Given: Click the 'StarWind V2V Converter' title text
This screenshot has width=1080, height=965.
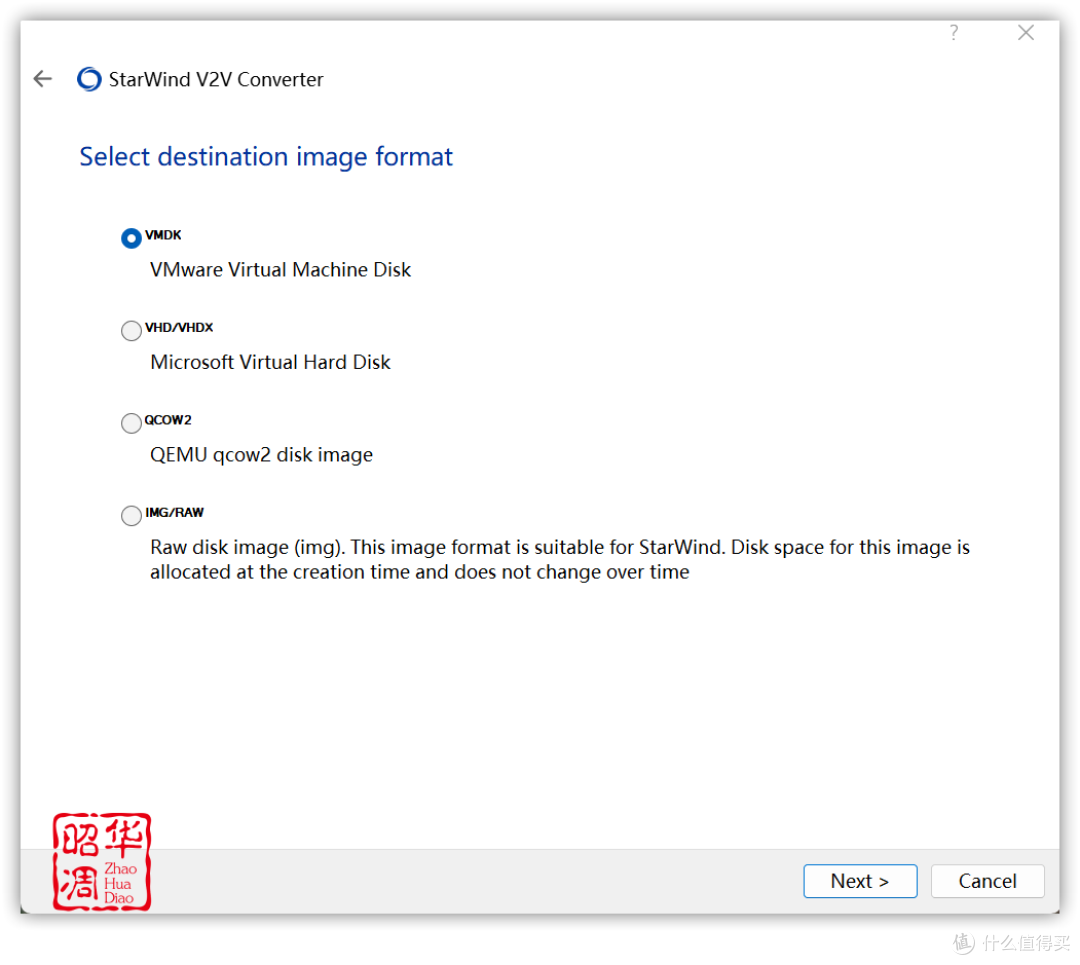Looking at the screenshot, I should click(x=216, y=80).
